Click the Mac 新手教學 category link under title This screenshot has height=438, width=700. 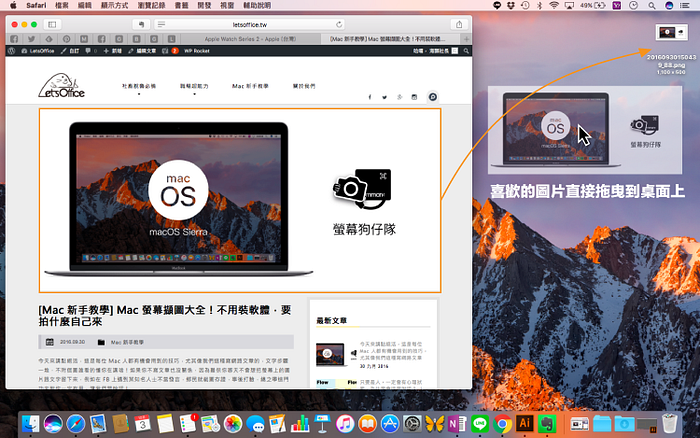pos(127,342)
